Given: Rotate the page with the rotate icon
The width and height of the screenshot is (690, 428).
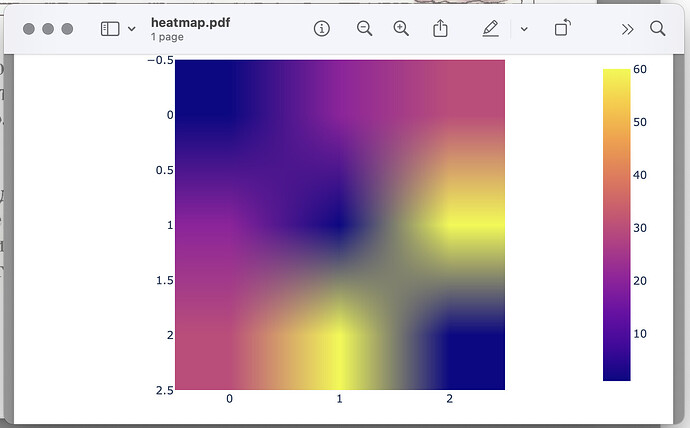Looking at the screenshot, I should [x=562, y=28].
